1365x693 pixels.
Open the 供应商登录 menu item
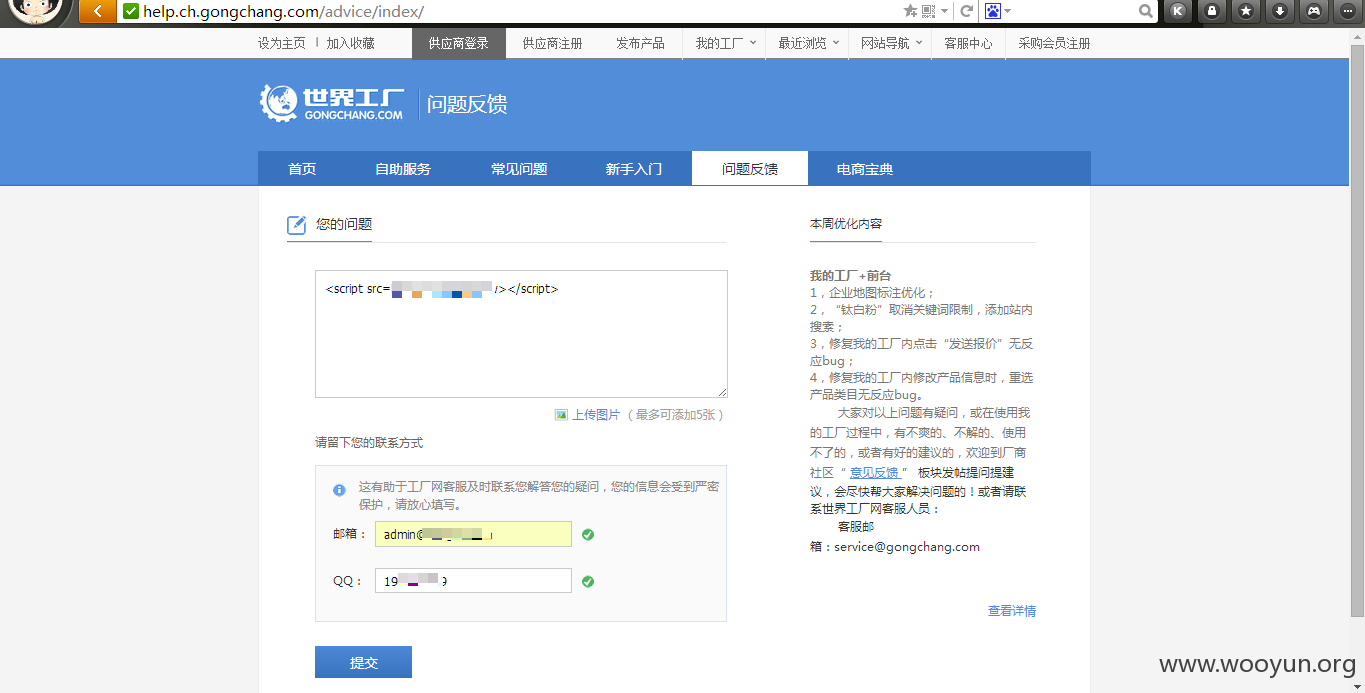(459, 43)
